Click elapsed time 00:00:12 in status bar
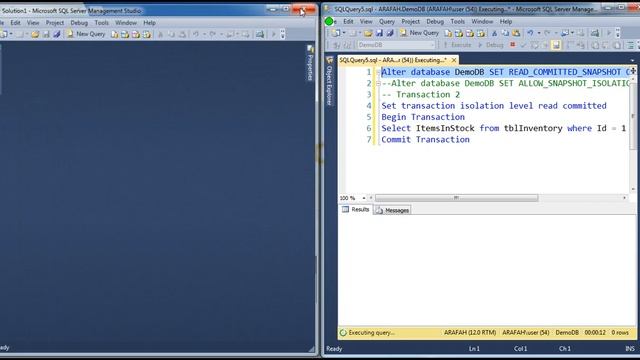Image resolution: width=640 pixels, height=360 pixels. [595, 333]
